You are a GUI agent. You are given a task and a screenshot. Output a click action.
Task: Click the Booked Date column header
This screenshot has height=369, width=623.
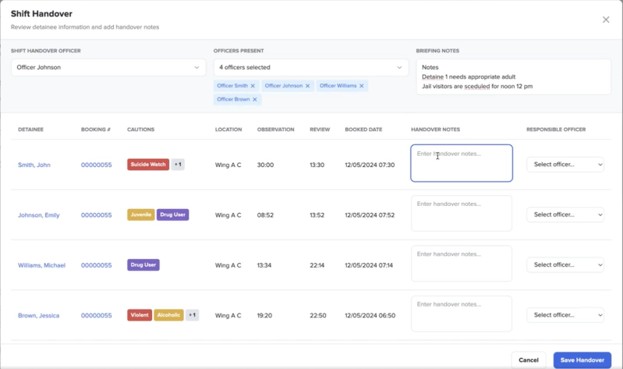(x=364, y=129)
